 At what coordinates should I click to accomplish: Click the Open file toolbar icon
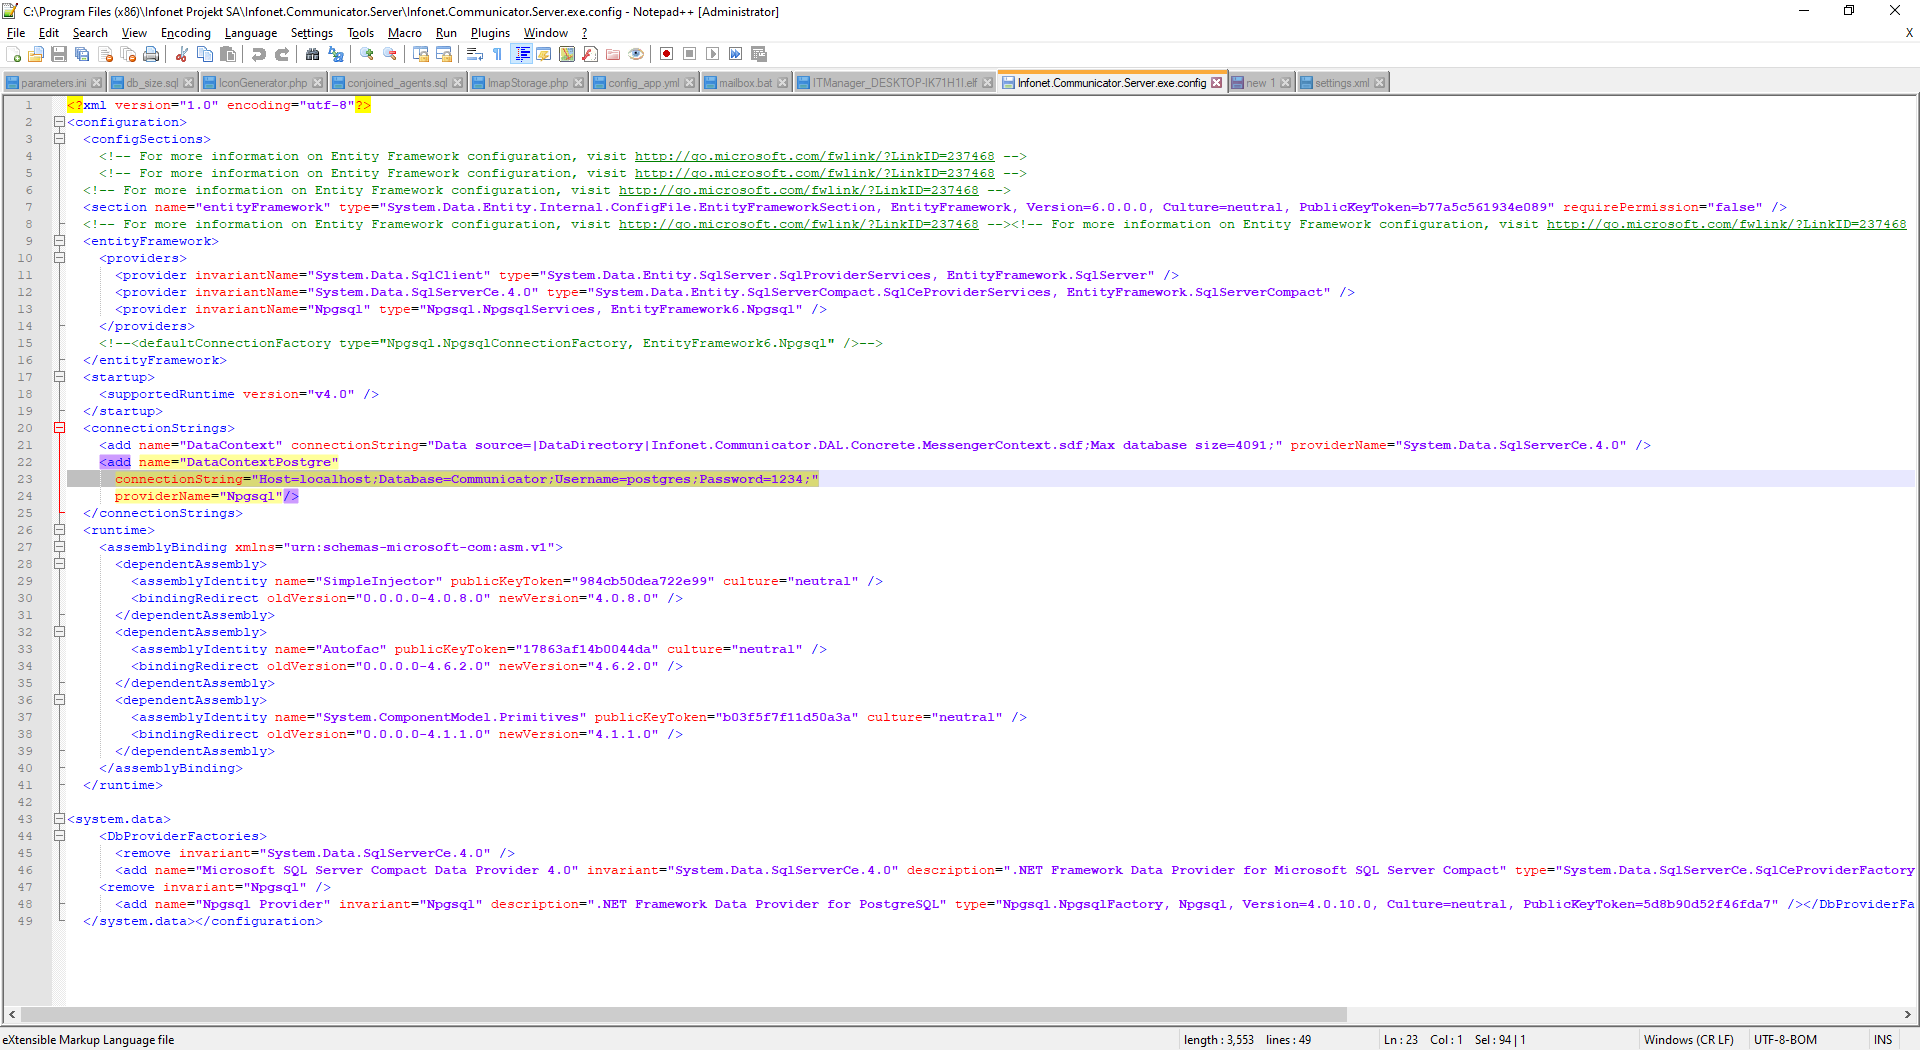click(36, 54)
